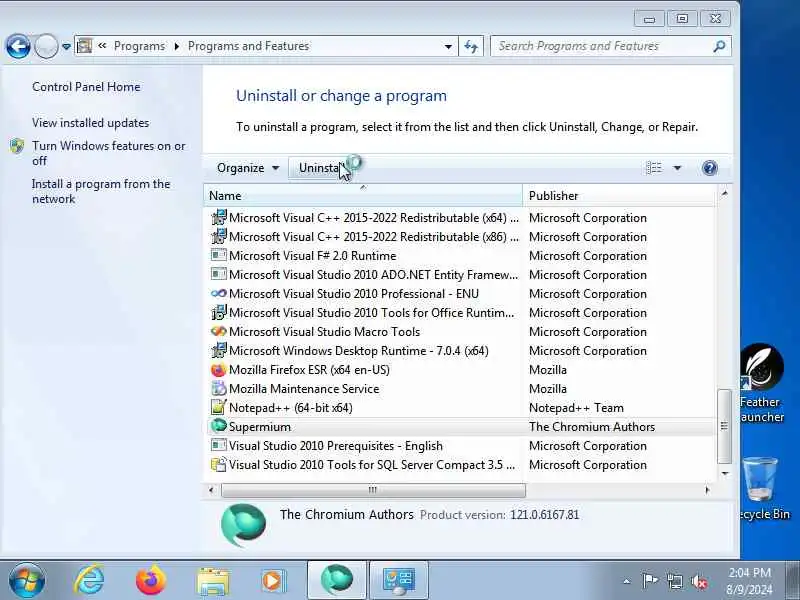Click the vertical scrollbar thumb
The width and height of the screenshot is (800, 600).
click(x=724, y=426)
